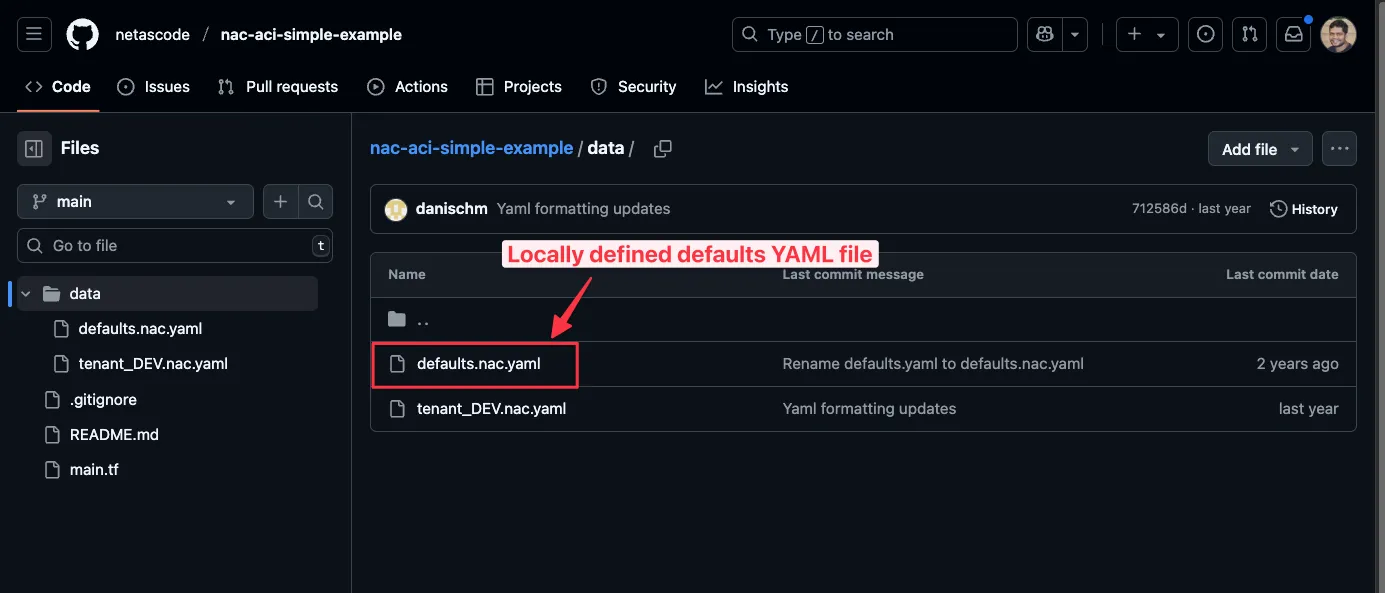Toggle the file tree search icon
Screen dimensions: 1385x593
(316, 201)
